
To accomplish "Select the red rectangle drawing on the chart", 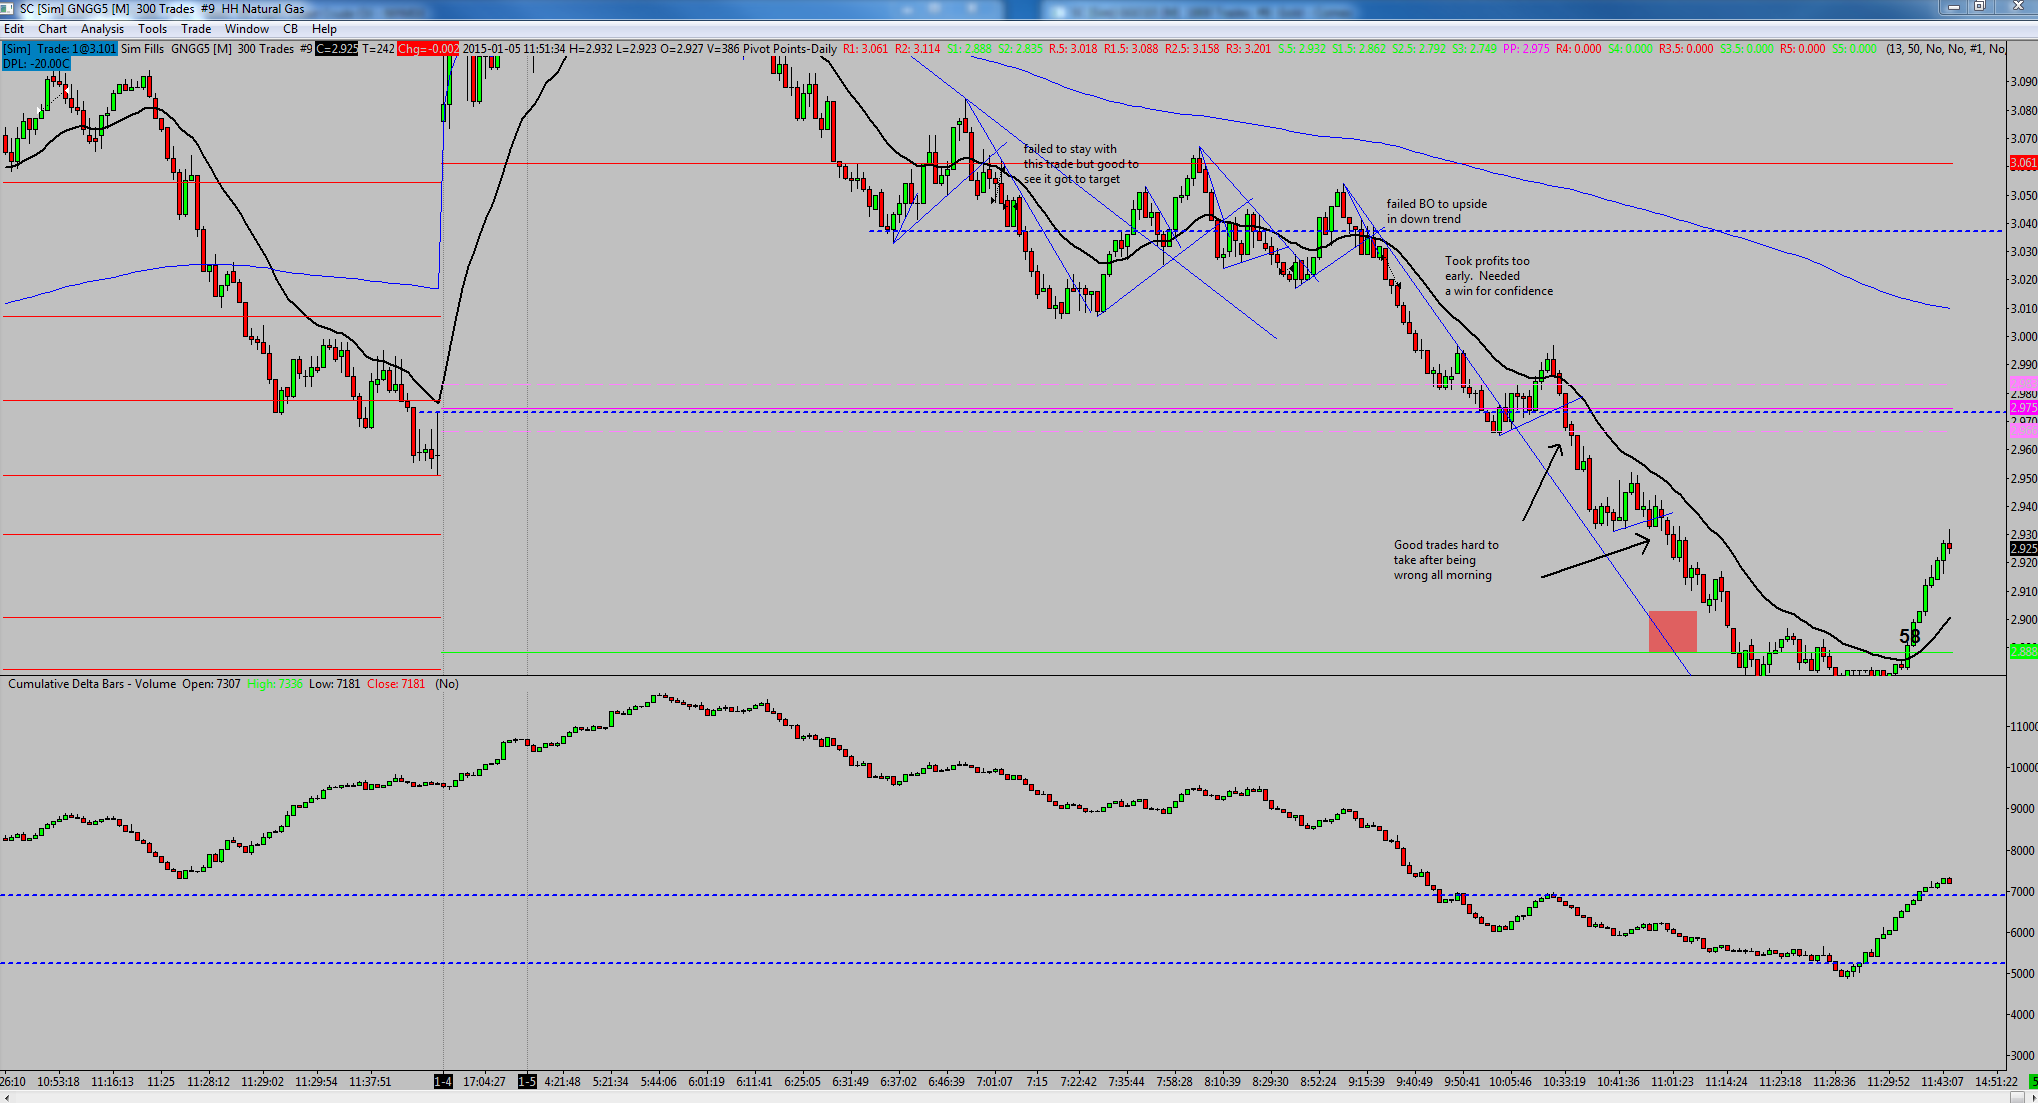I will (x=1673, y=631).
